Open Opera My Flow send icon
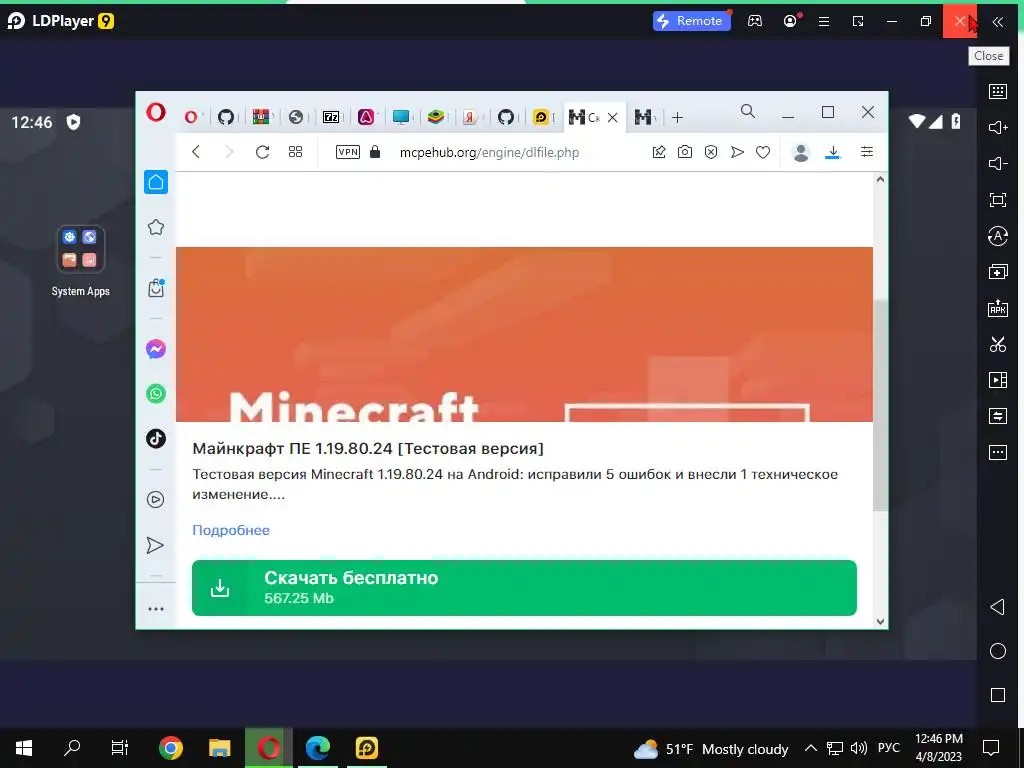The height and width of the screenshot is (768, 1024). [737, 152]
